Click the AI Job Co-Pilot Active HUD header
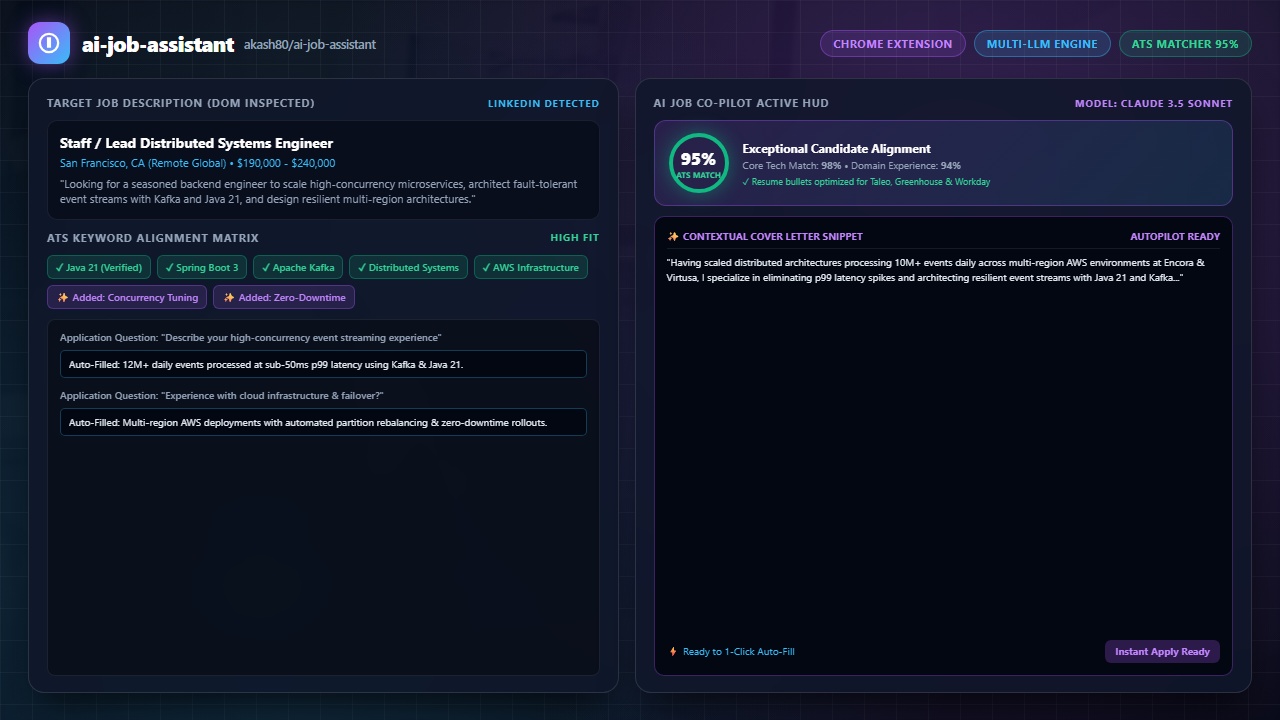Image resolution: width=1280 pixels, height=720 pixels. point(741,103)
